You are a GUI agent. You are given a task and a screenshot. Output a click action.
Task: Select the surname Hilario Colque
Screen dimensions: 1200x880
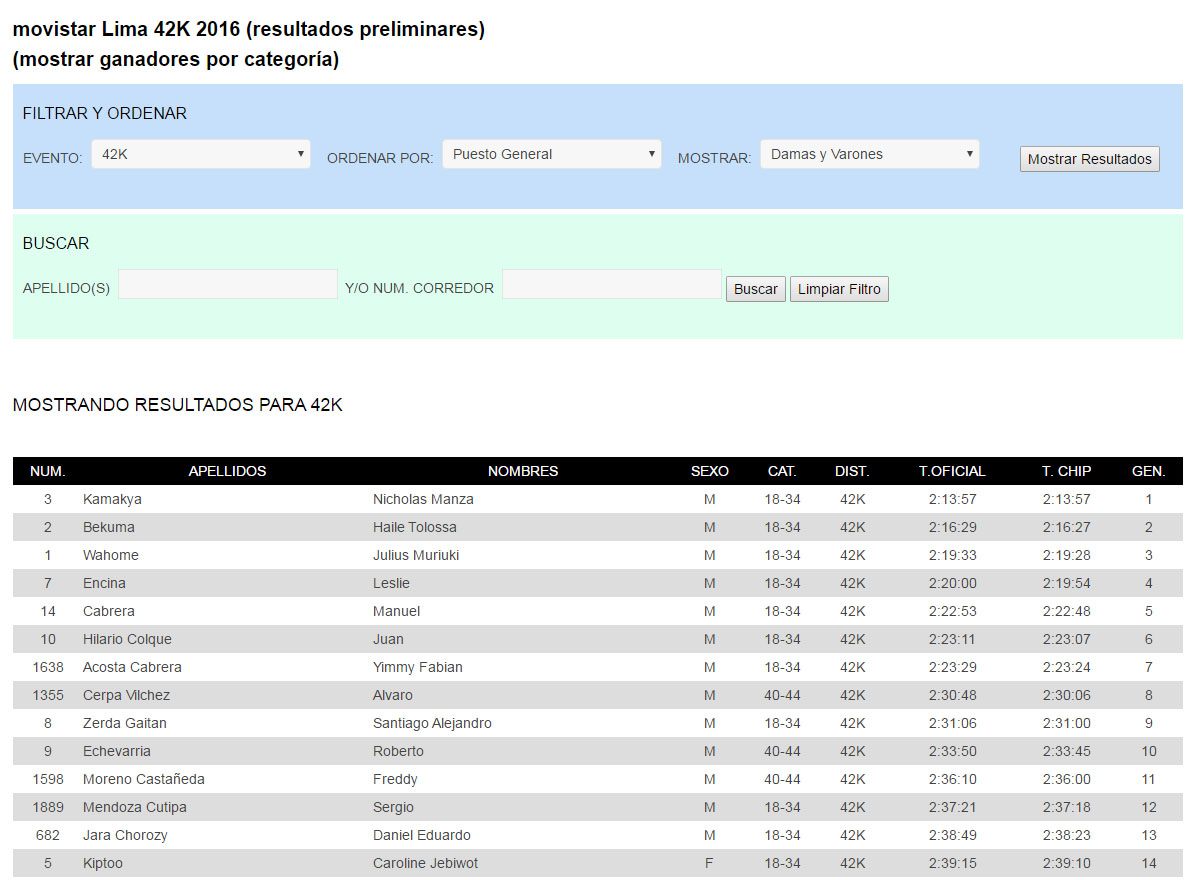click(127, 639)
